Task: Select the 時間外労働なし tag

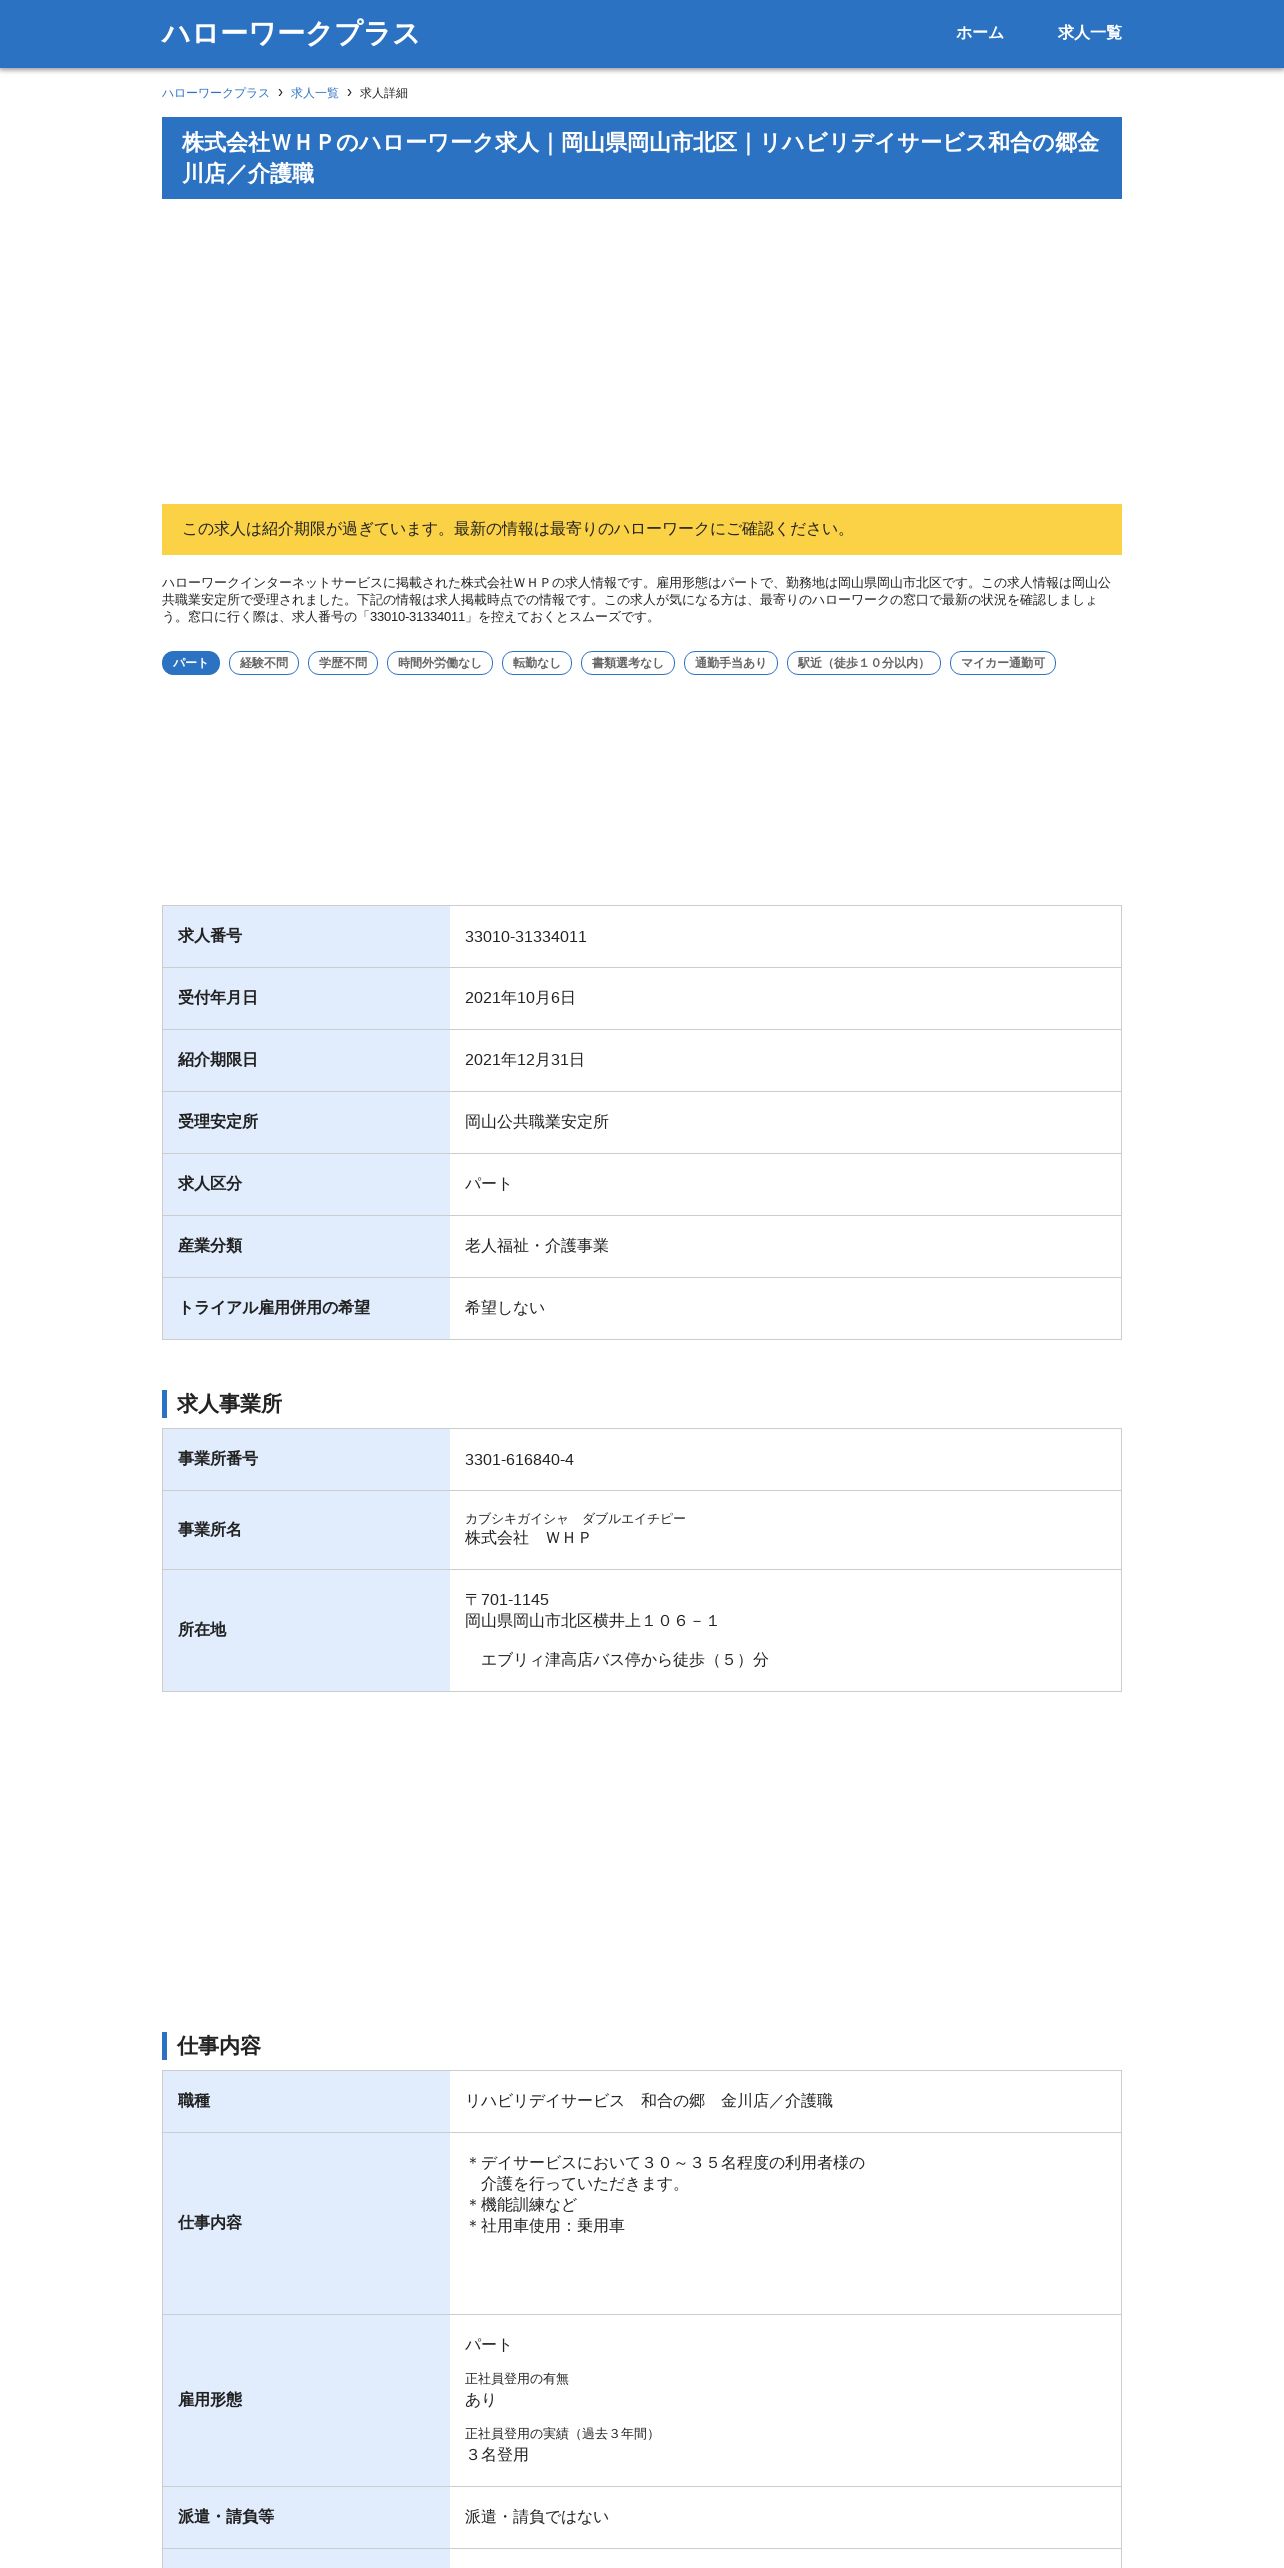Action: (440, 663)
